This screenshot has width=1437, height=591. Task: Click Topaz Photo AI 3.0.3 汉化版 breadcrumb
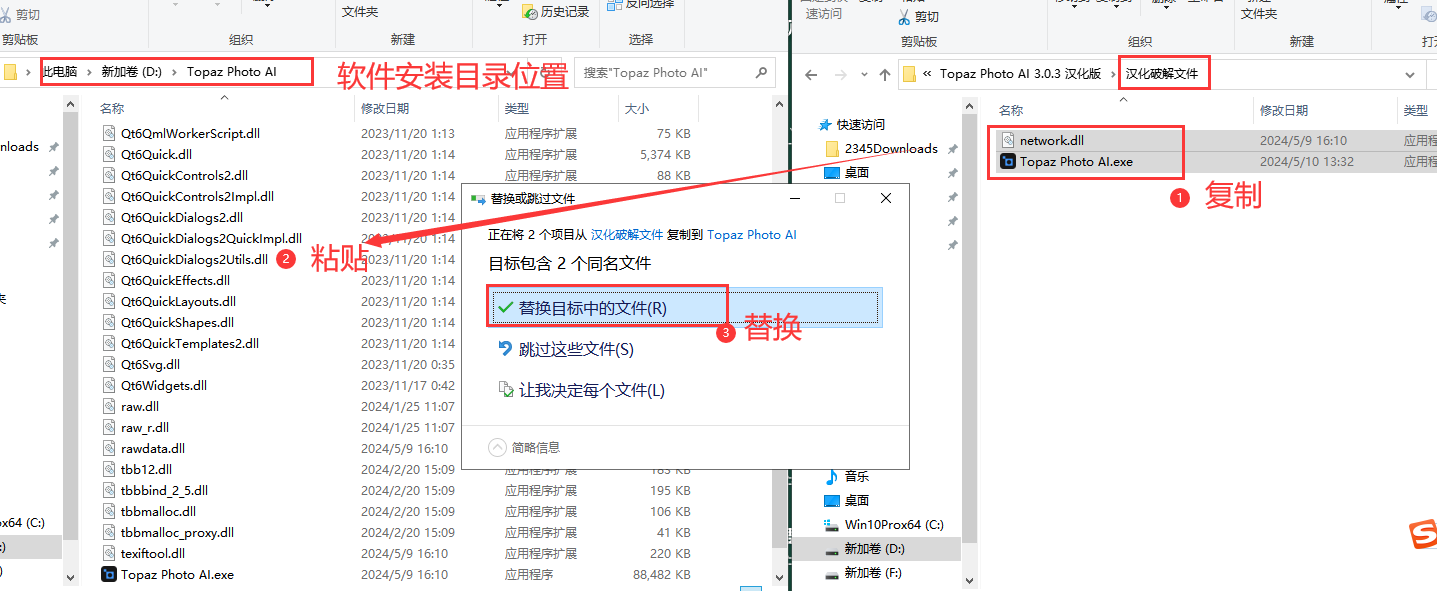1021,74
